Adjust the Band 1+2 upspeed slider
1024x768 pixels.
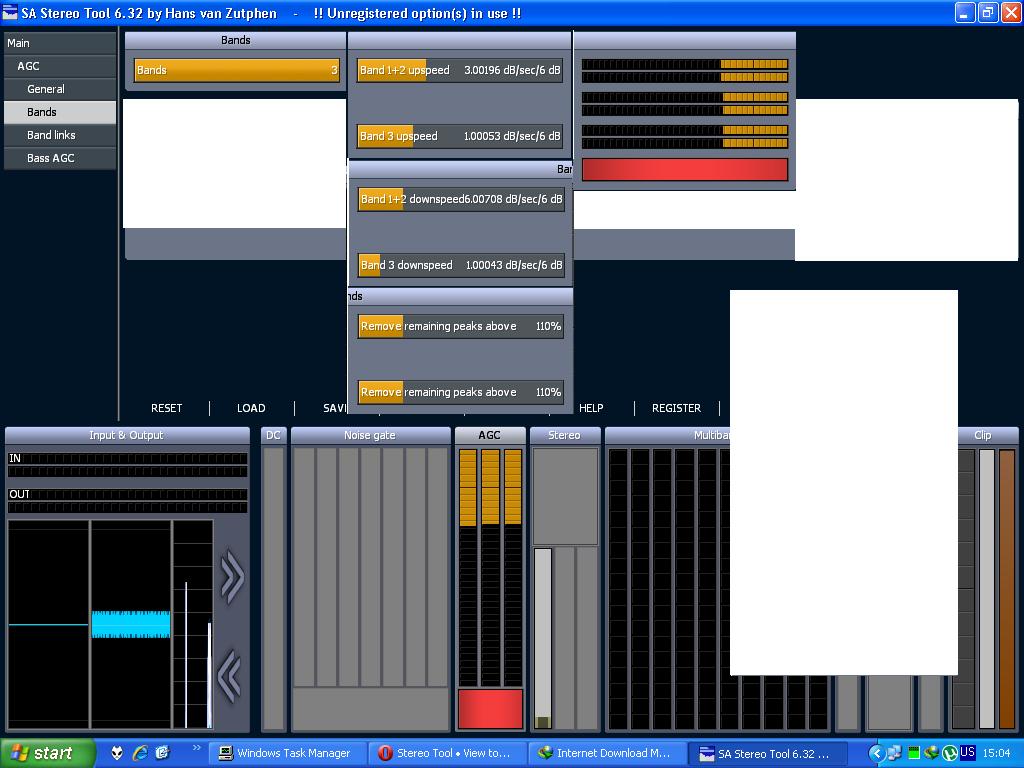click(x=460, y=70)
